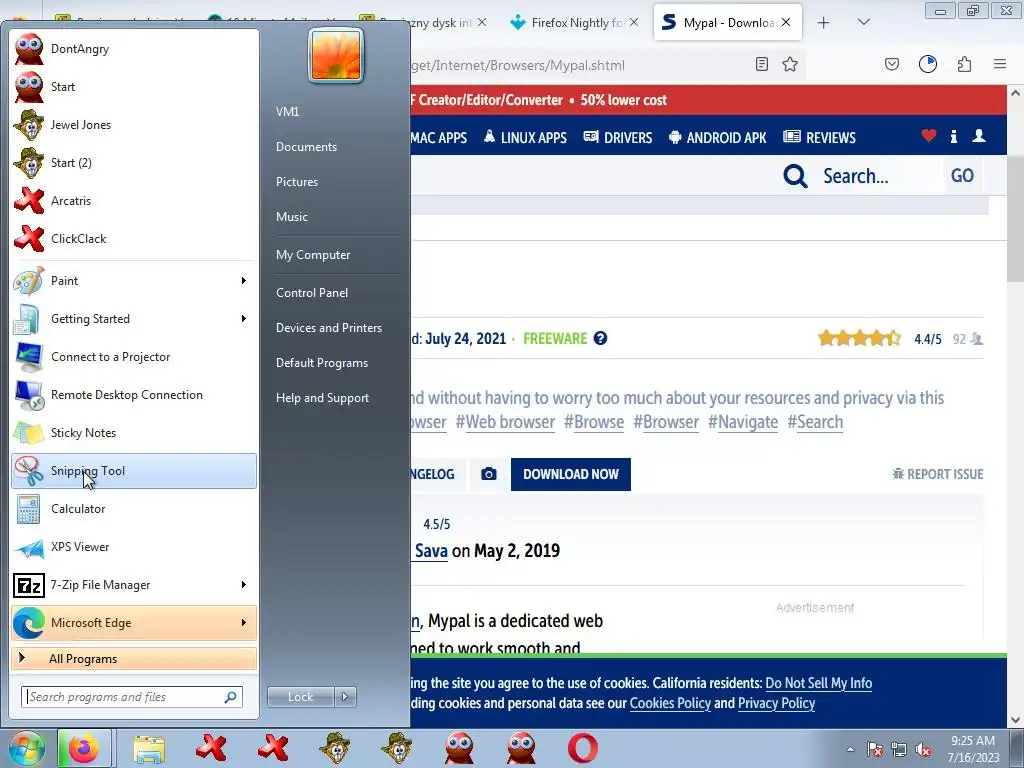Open XPS Viewer

tap(134, 547)
